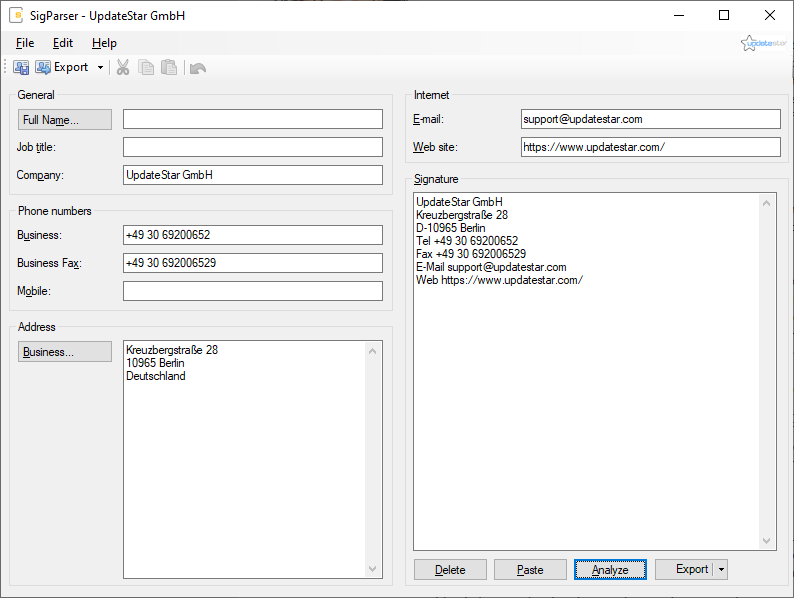Click the Business... address button

[x=65, y=351]
